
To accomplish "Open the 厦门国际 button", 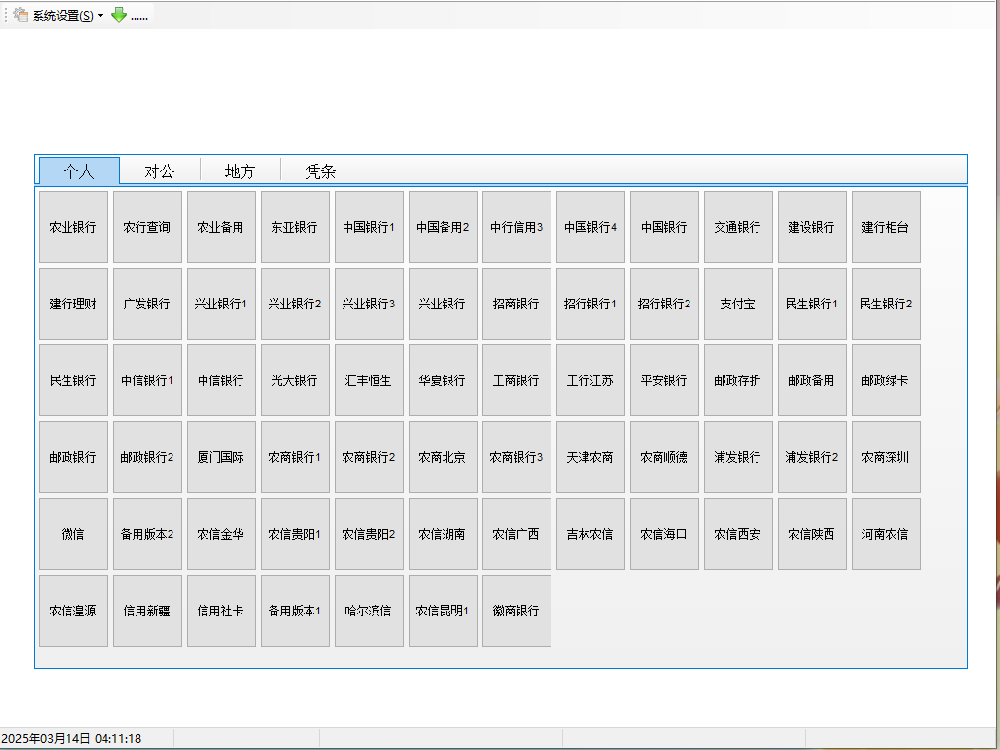I will coord(221,457).
